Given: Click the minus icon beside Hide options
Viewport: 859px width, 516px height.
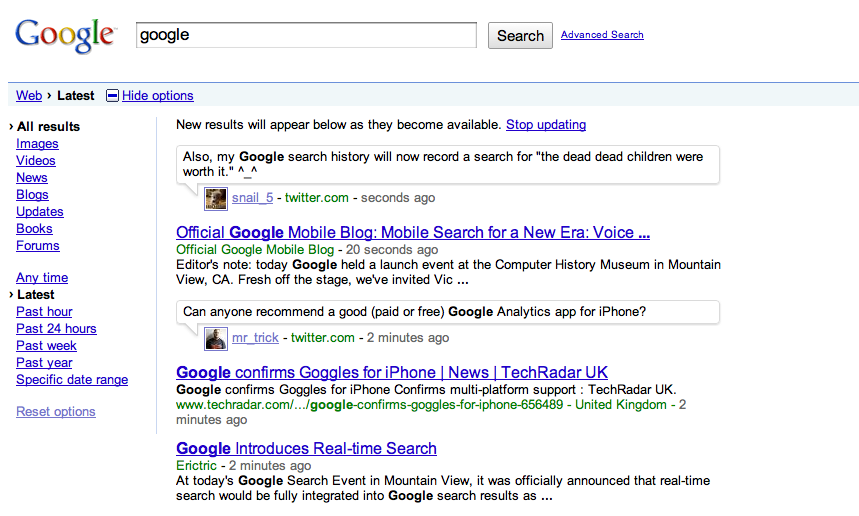Looking at the screenshot, I should click(x=112, y=96).
